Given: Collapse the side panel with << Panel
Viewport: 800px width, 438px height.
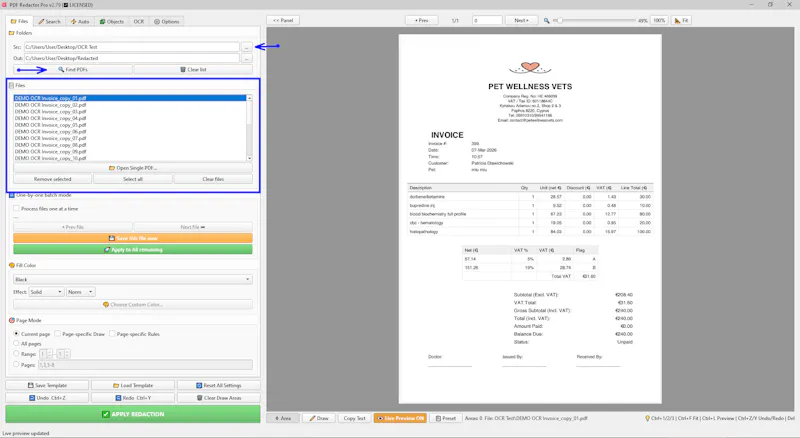Looking at the screenshot, I should coord(283,20).
